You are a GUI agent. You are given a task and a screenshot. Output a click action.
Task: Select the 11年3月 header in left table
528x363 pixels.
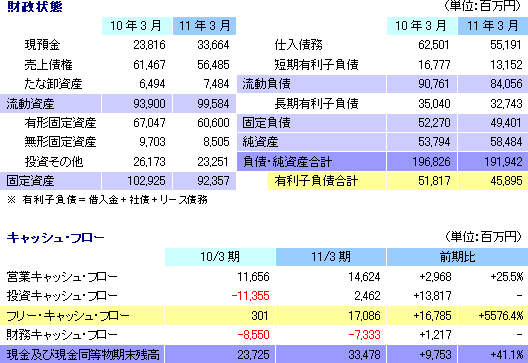204,26
